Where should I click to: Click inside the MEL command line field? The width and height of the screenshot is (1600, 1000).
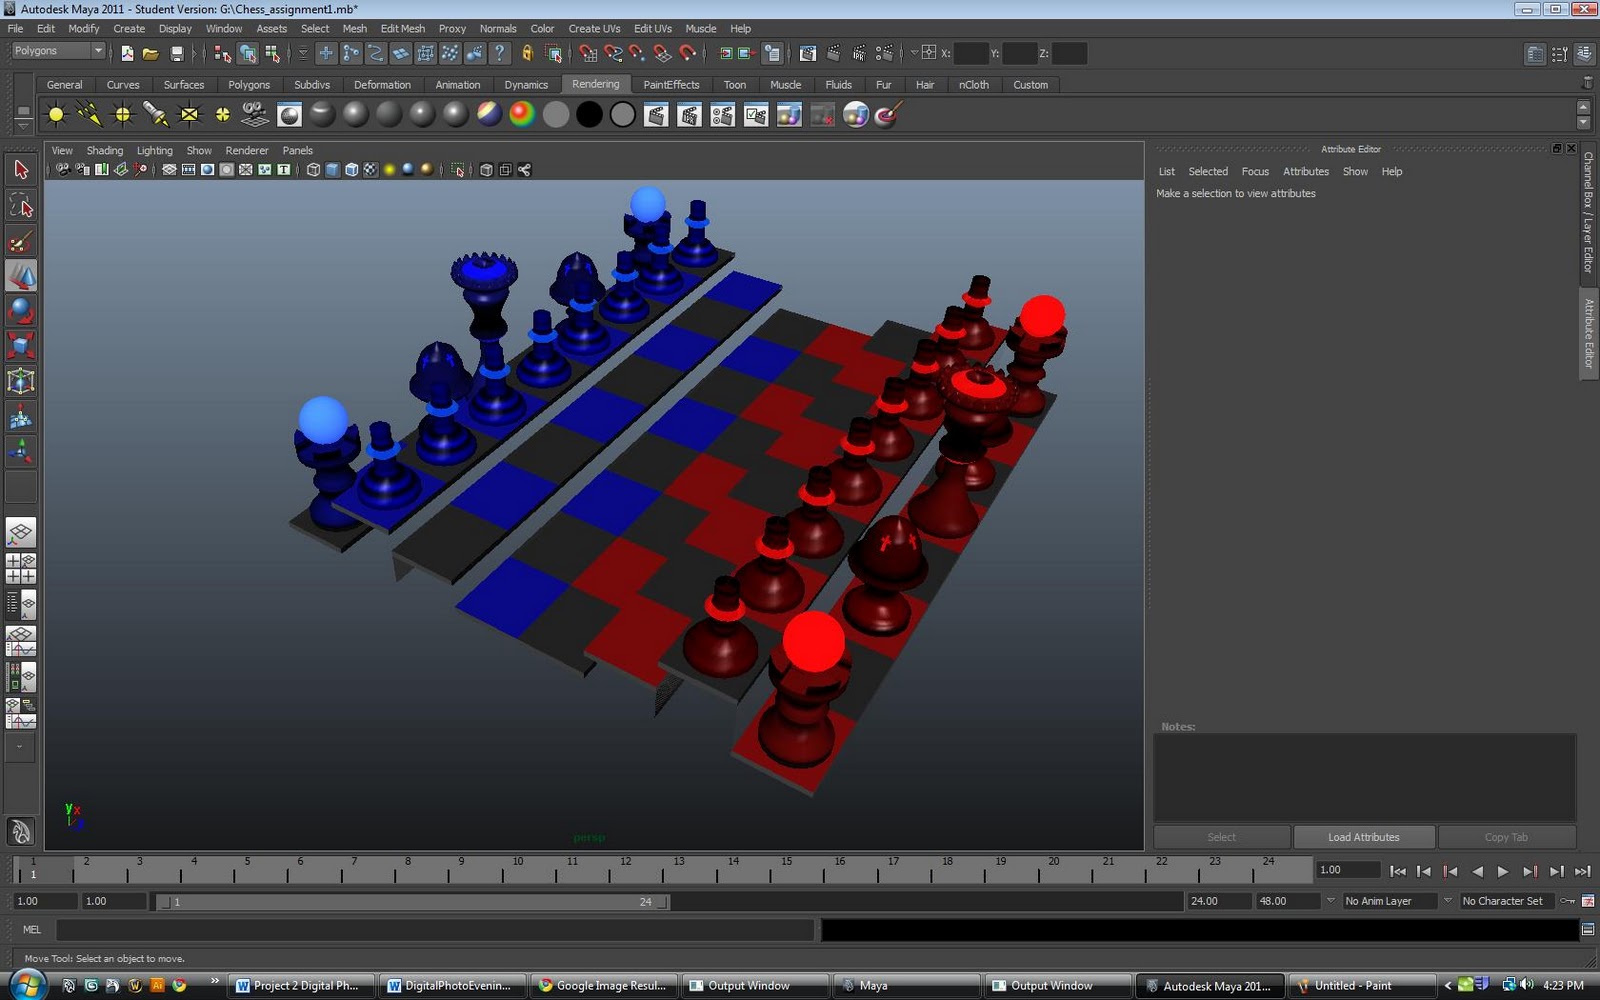click(400, 930)
